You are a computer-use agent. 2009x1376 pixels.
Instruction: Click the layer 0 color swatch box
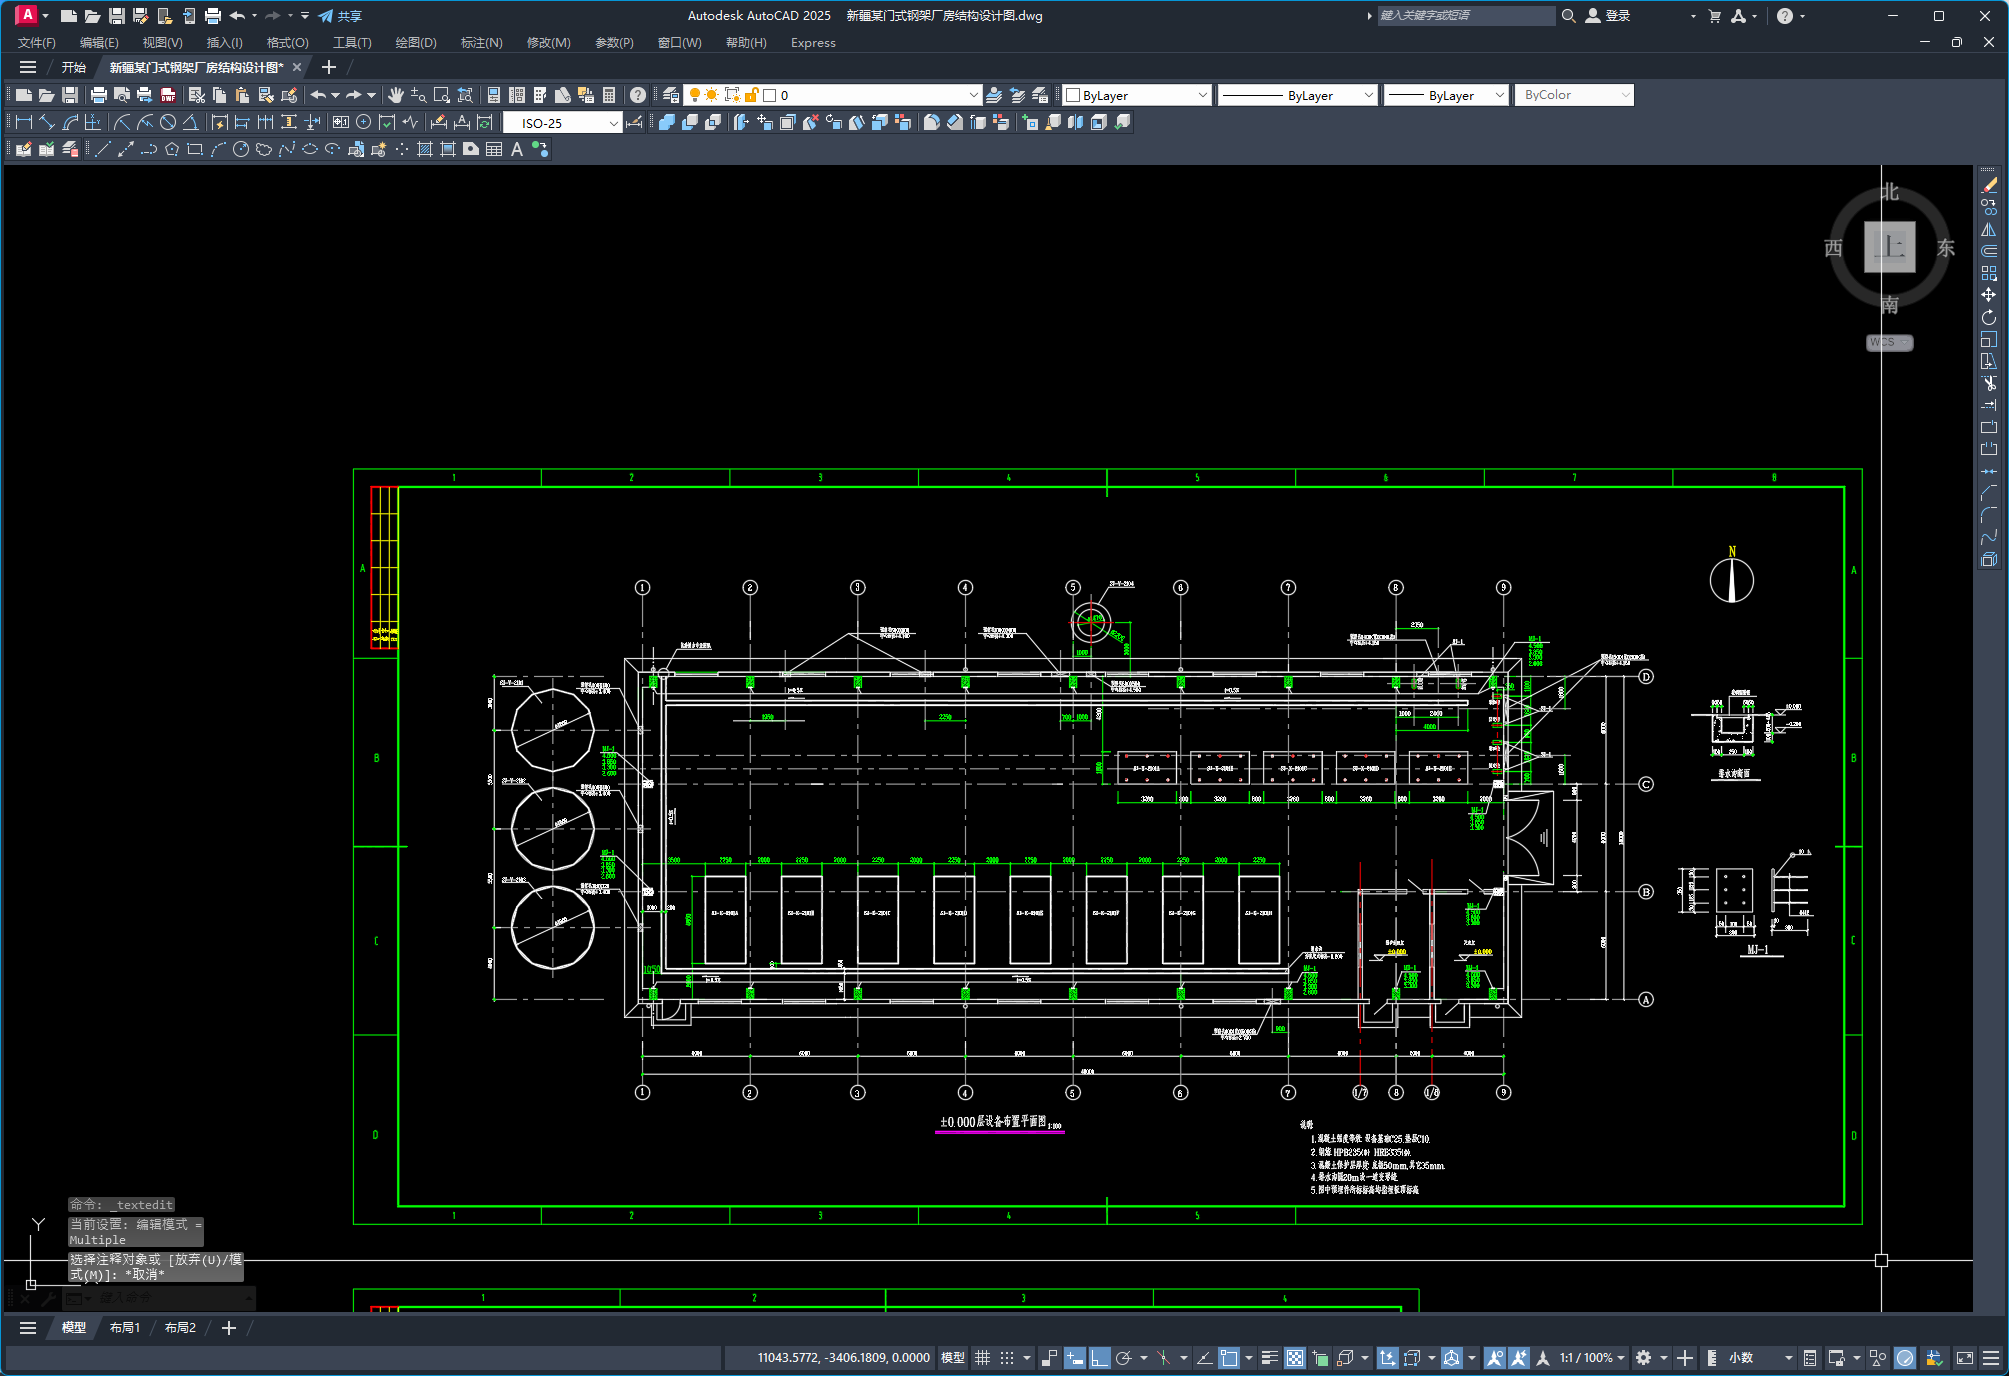pyautogui.click(x=770, y=95)
